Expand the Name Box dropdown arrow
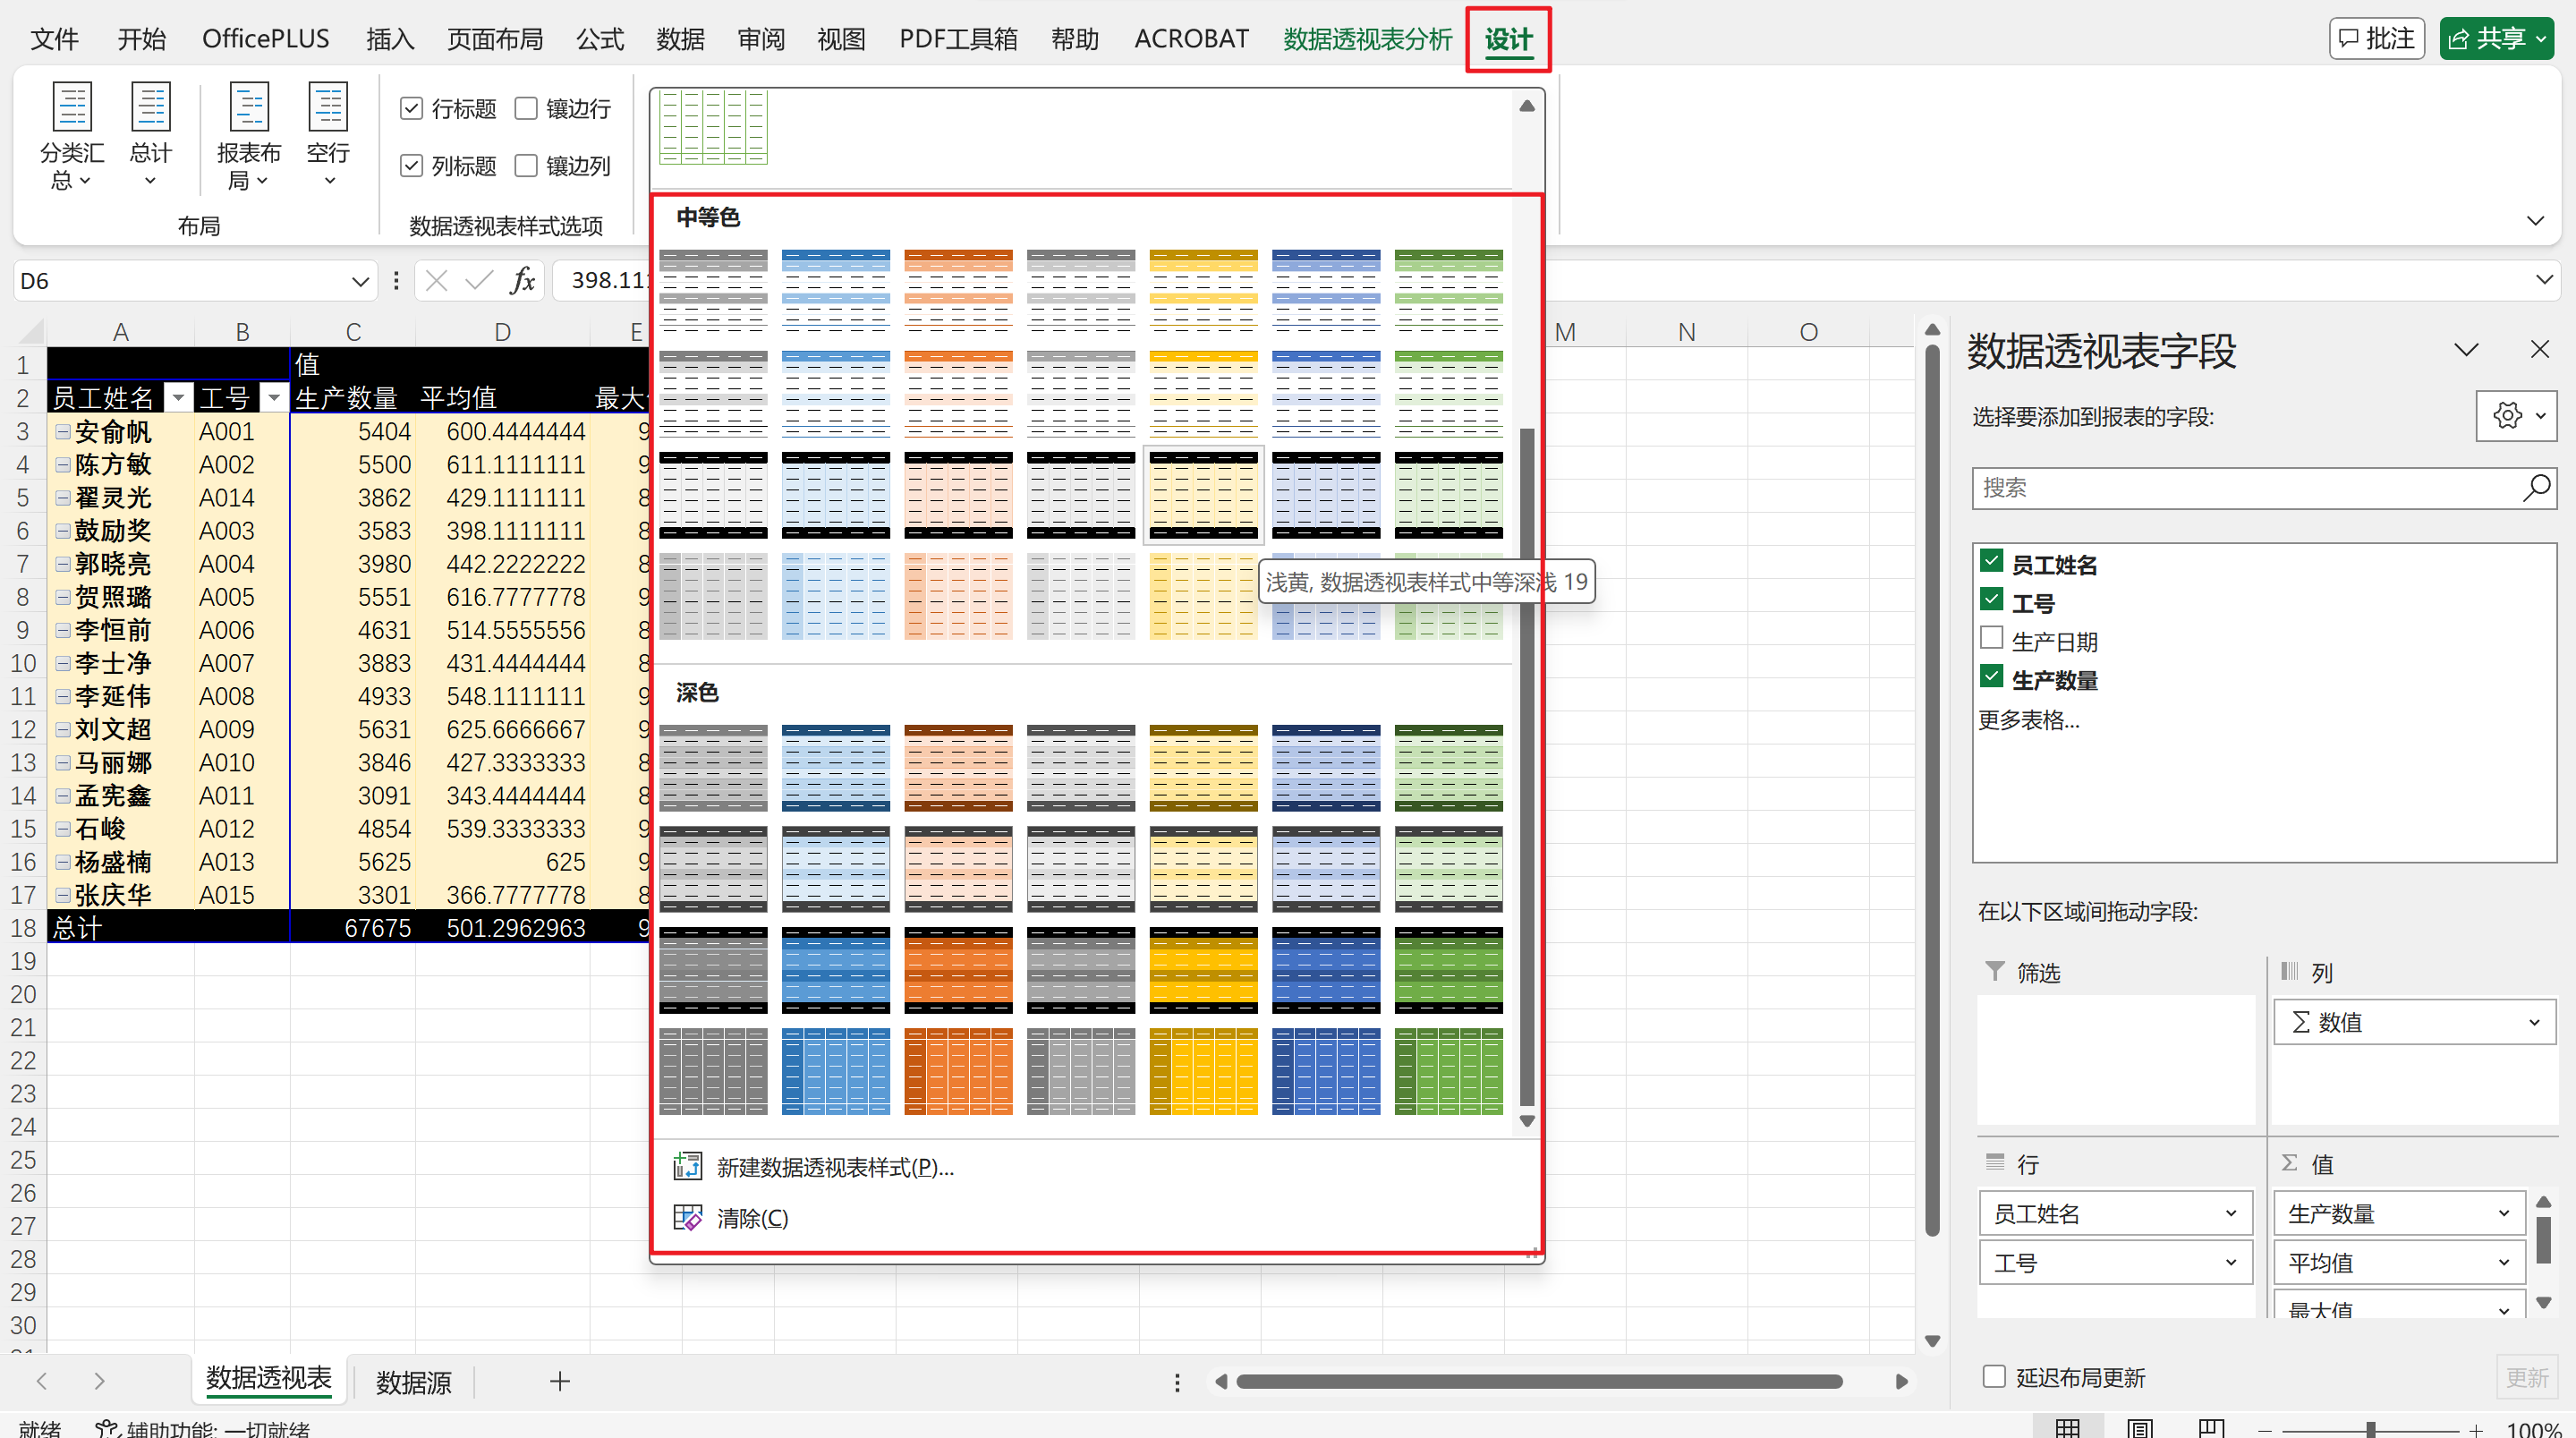 pyautogui.click(x=360, y=281)
